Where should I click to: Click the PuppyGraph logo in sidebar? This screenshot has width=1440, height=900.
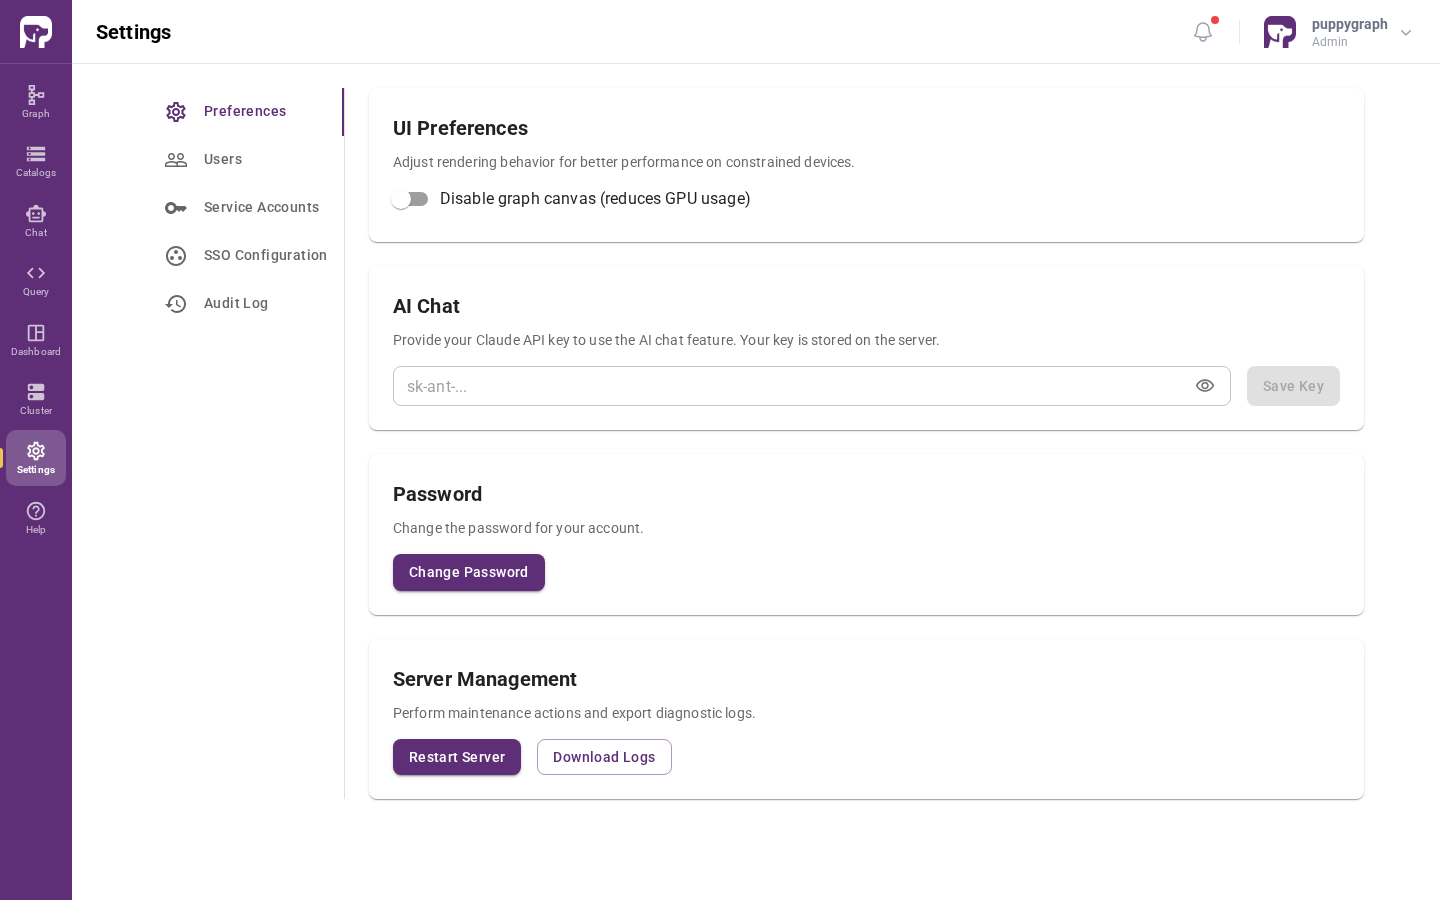click(x=36, y=32)
